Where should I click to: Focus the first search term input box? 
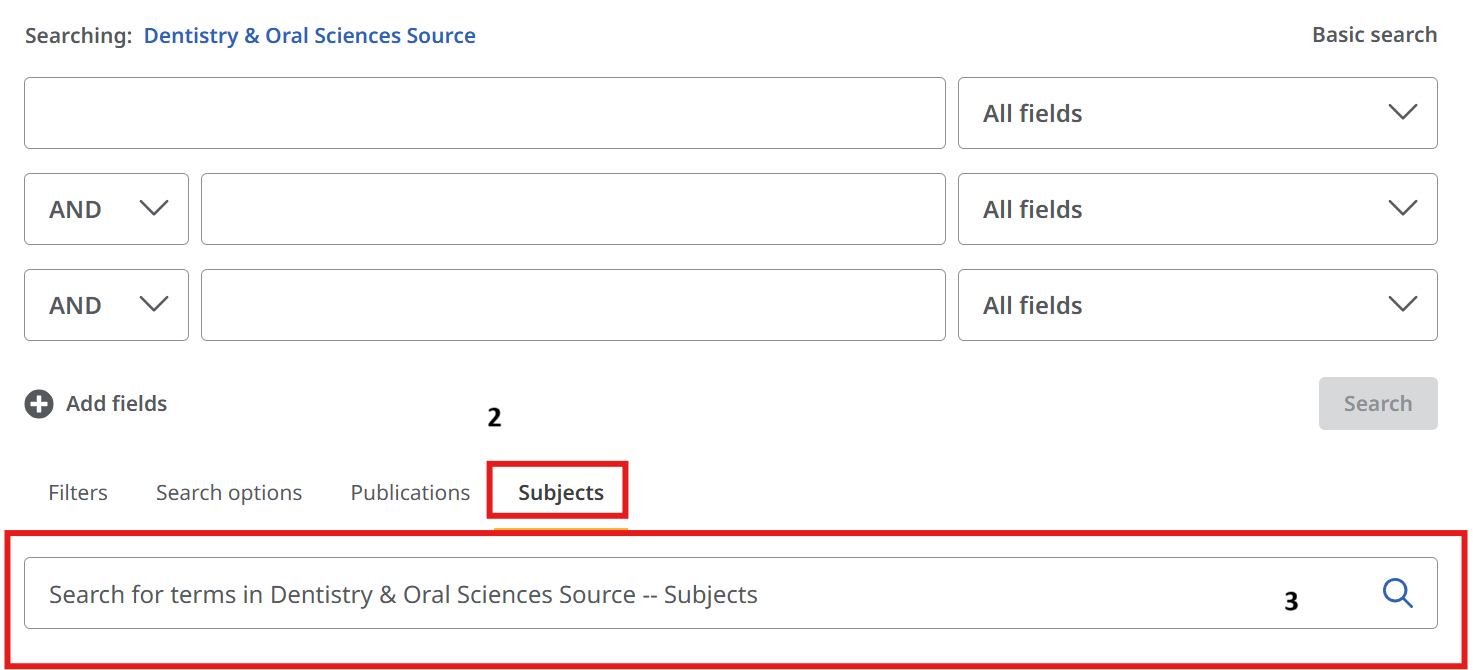tap(484, 113)
